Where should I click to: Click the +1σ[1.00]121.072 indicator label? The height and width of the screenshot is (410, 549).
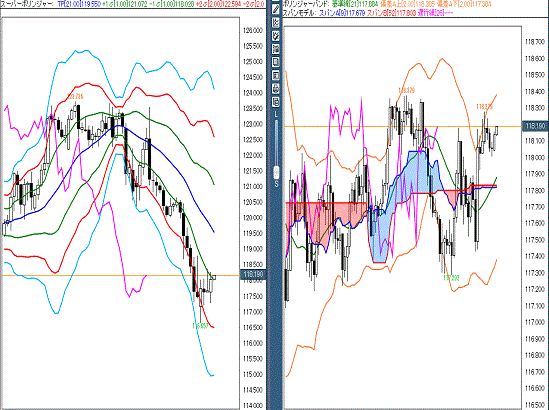(x=124, y=4)
